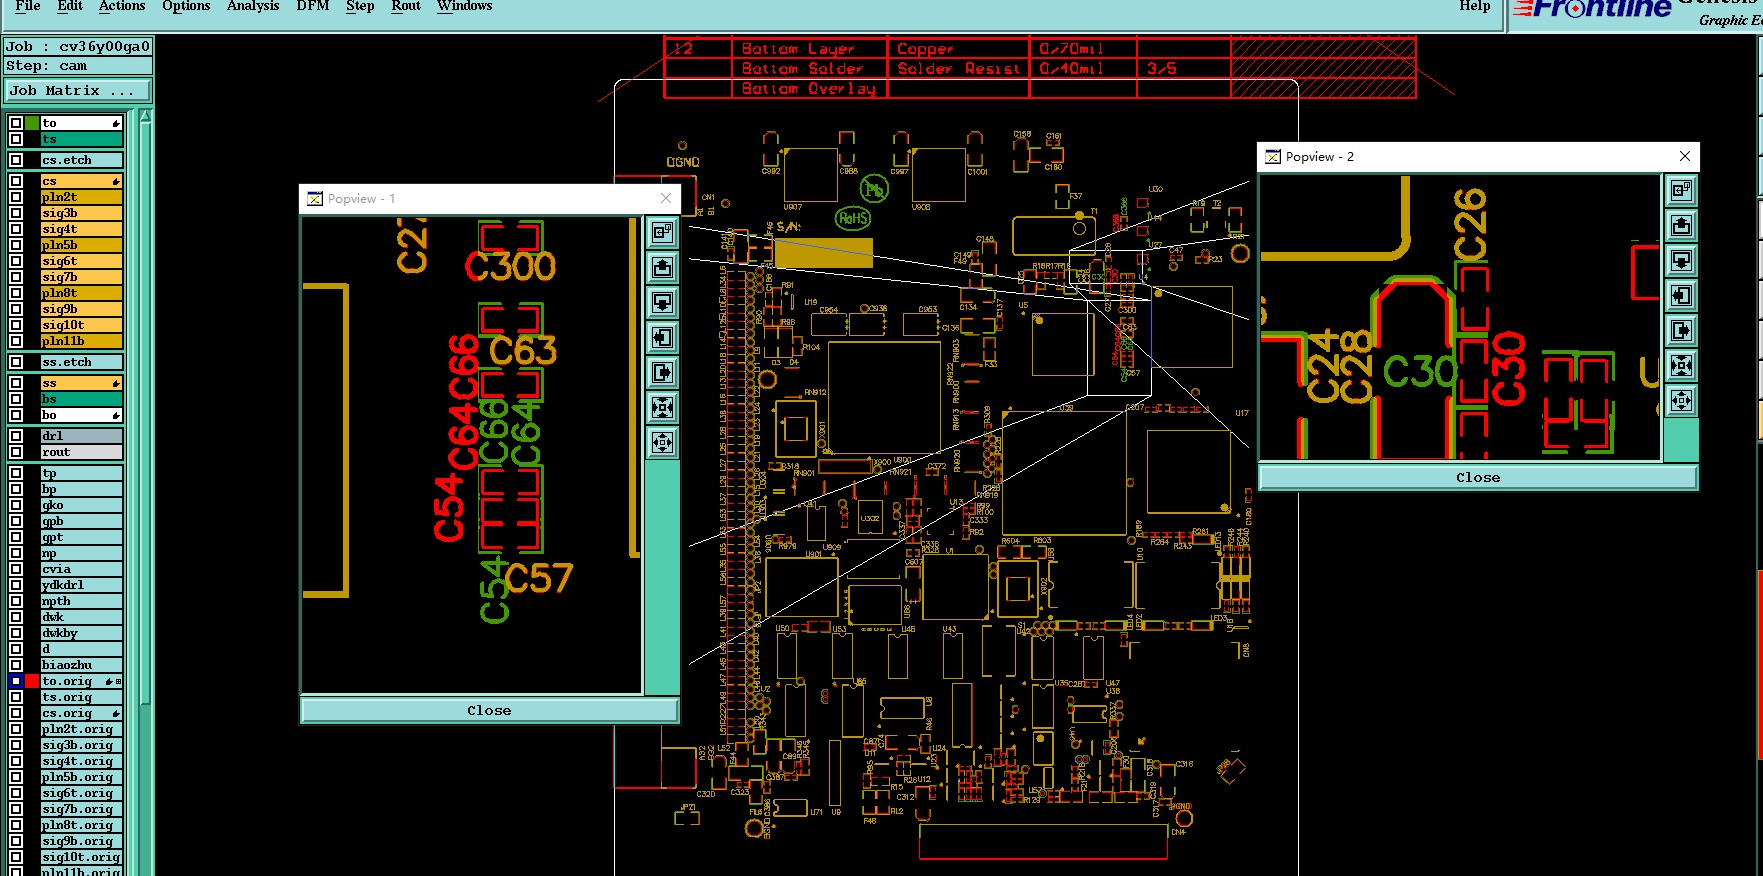Click the pan-right icon in Popview 2
The height and width of the screenshot is (876, 1763).
coord(1681,330)
